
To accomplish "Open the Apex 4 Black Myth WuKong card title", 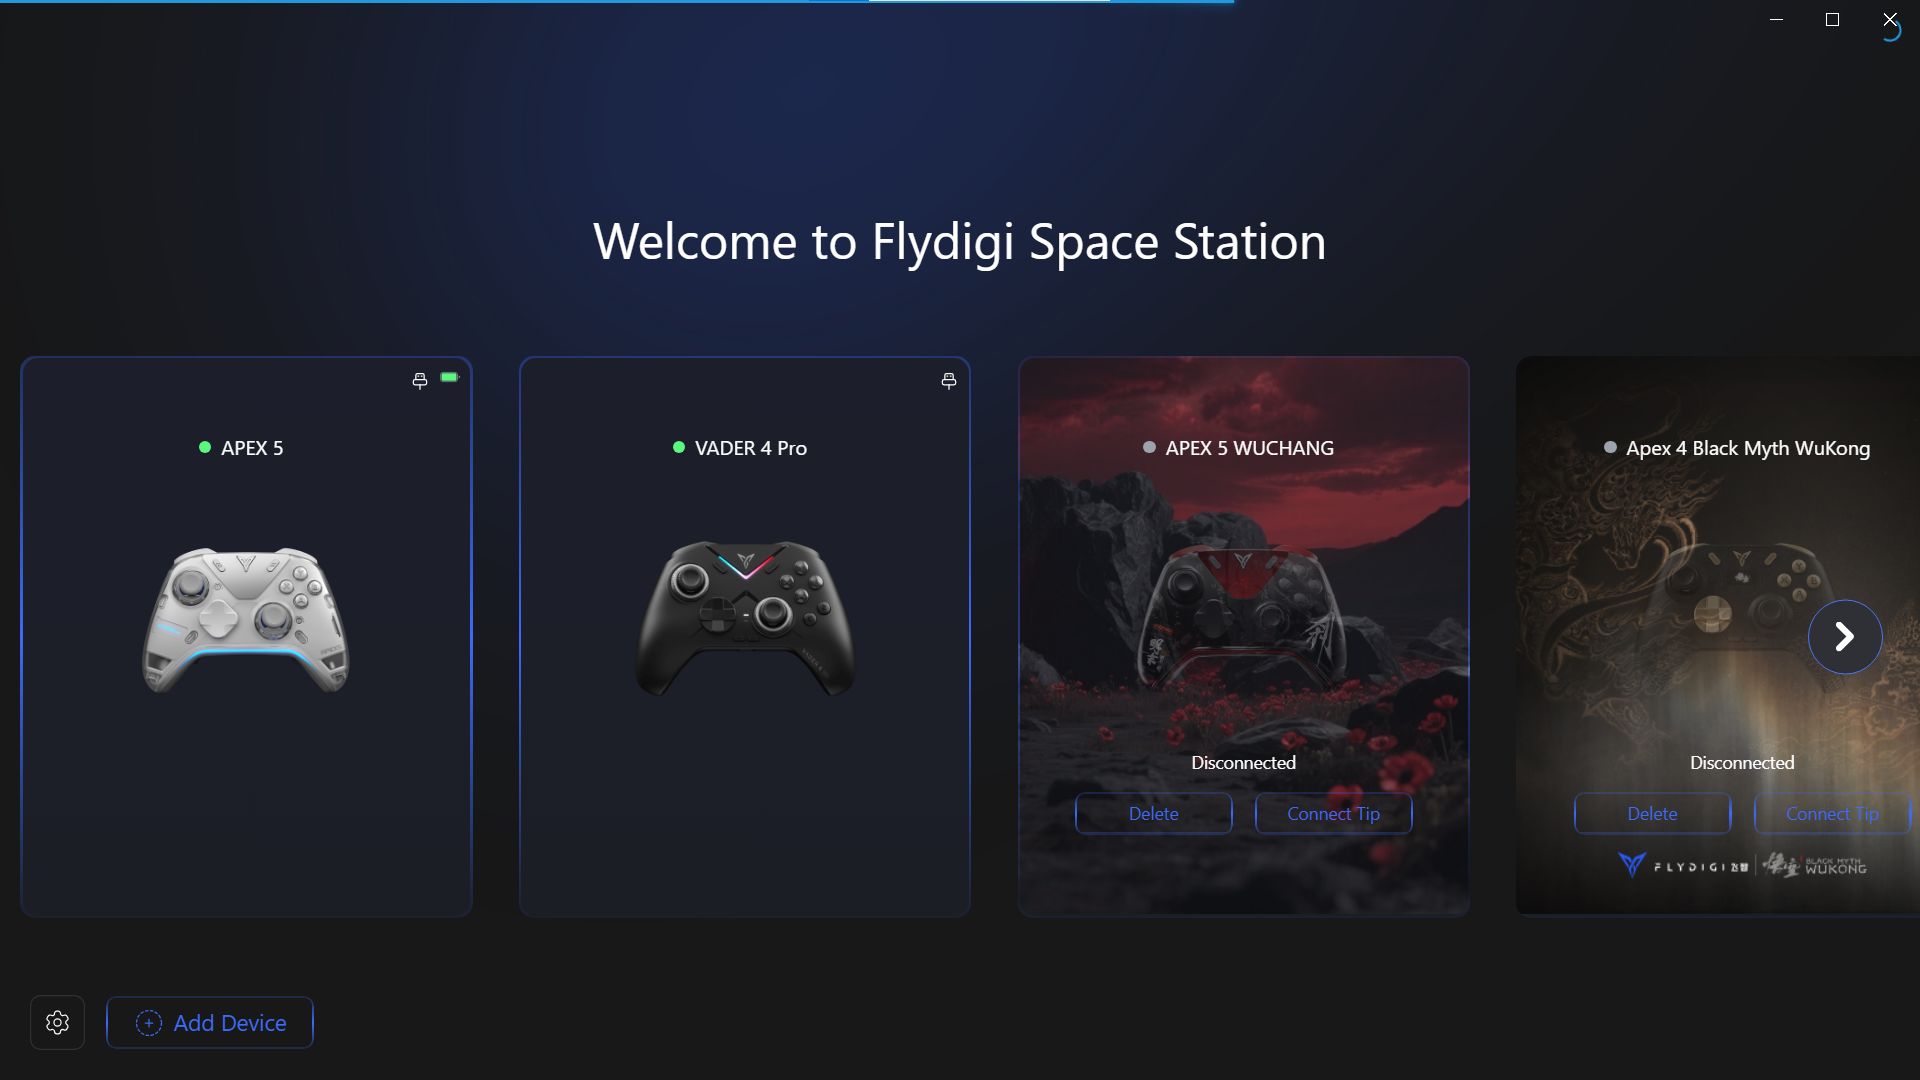I will coord(1747,448).
